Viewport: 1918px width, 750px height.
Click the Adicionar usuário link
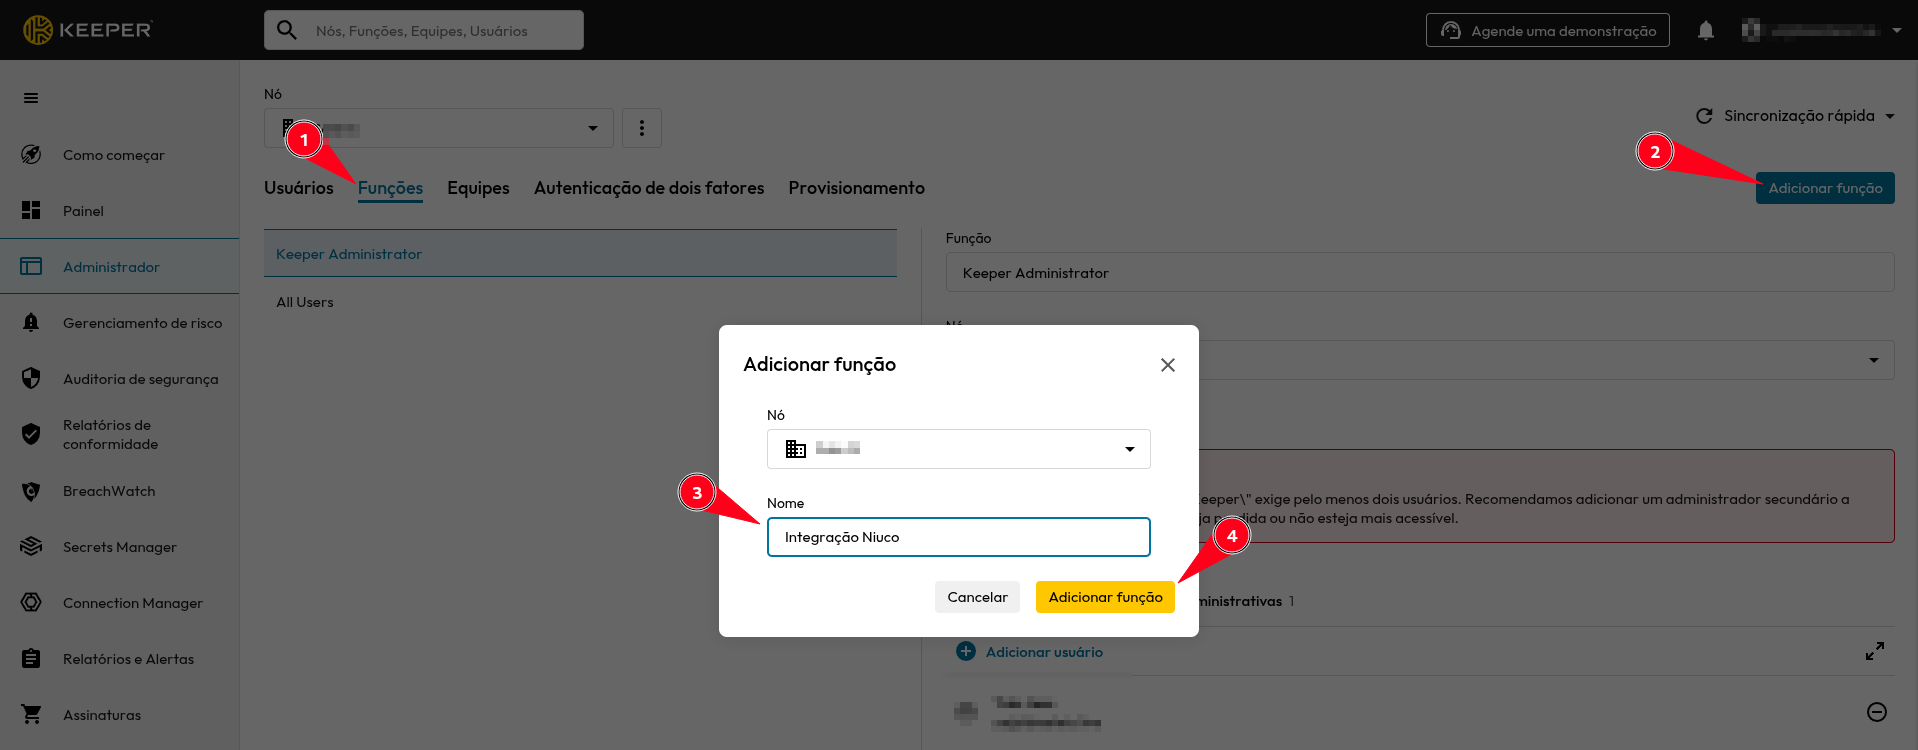pyautogui.click(x=1044, y=652)
